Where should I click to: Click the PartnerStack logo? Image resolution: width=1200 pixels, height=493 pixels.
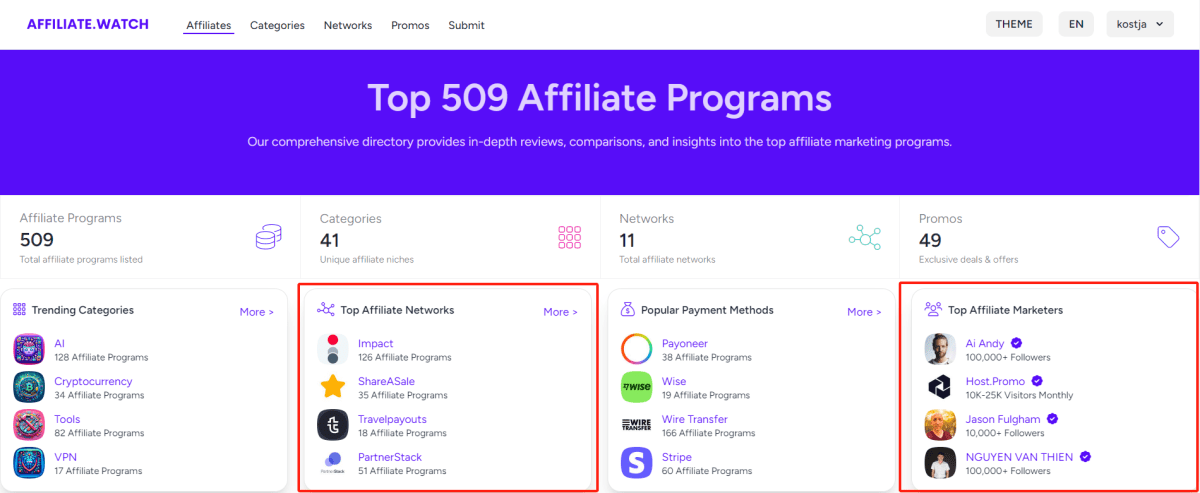(333, 463)
